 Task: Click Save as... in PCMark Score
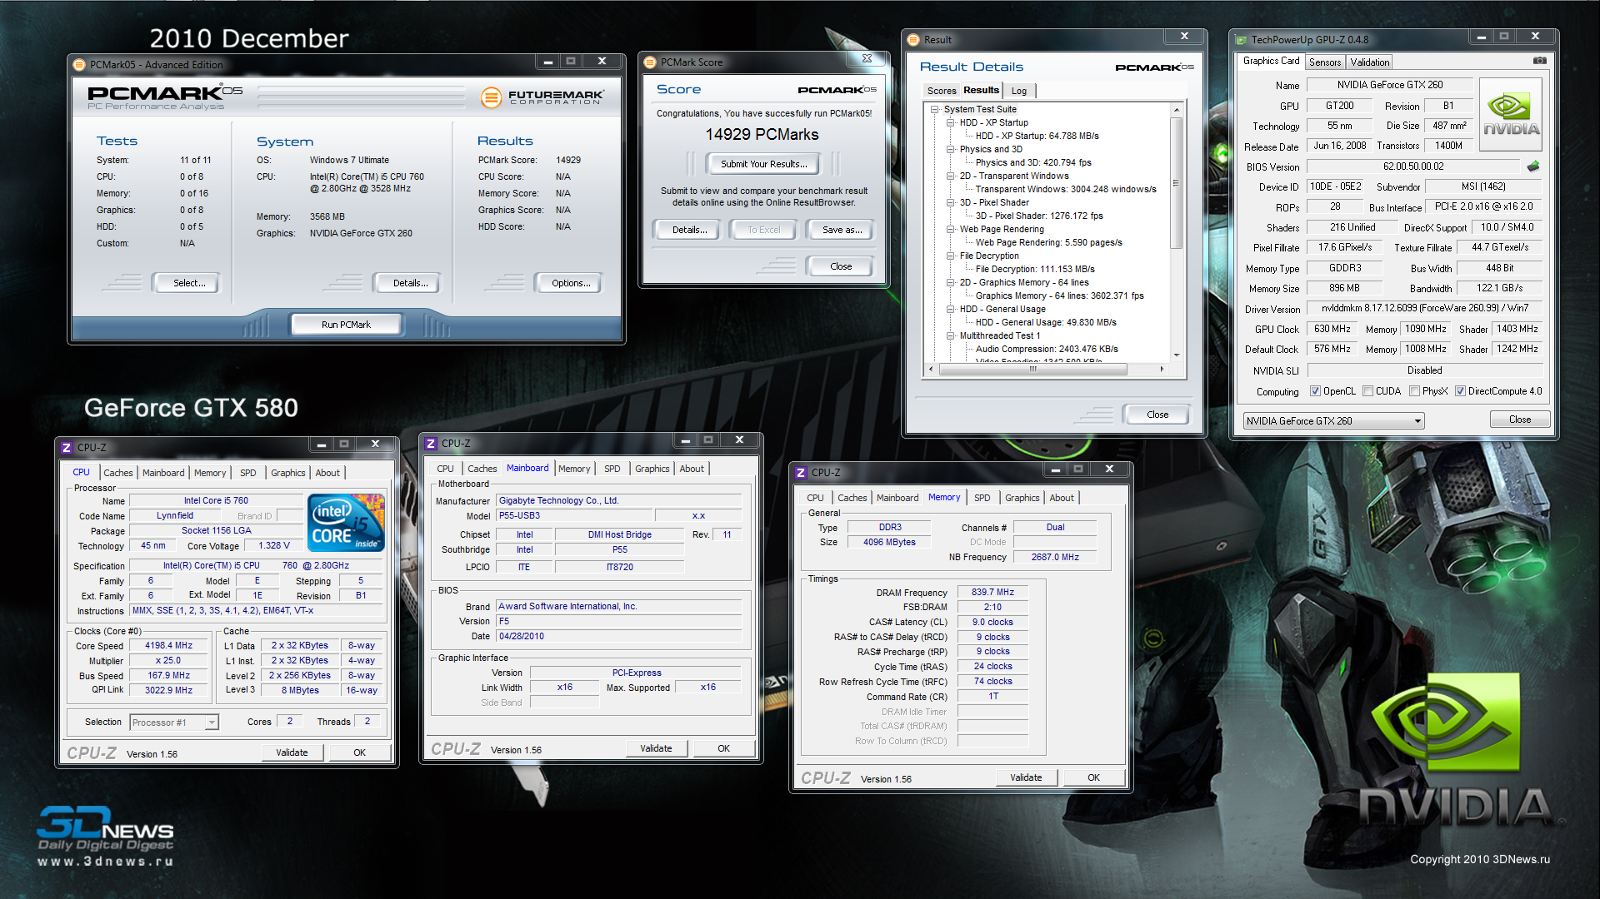click(x=842, y=230)
